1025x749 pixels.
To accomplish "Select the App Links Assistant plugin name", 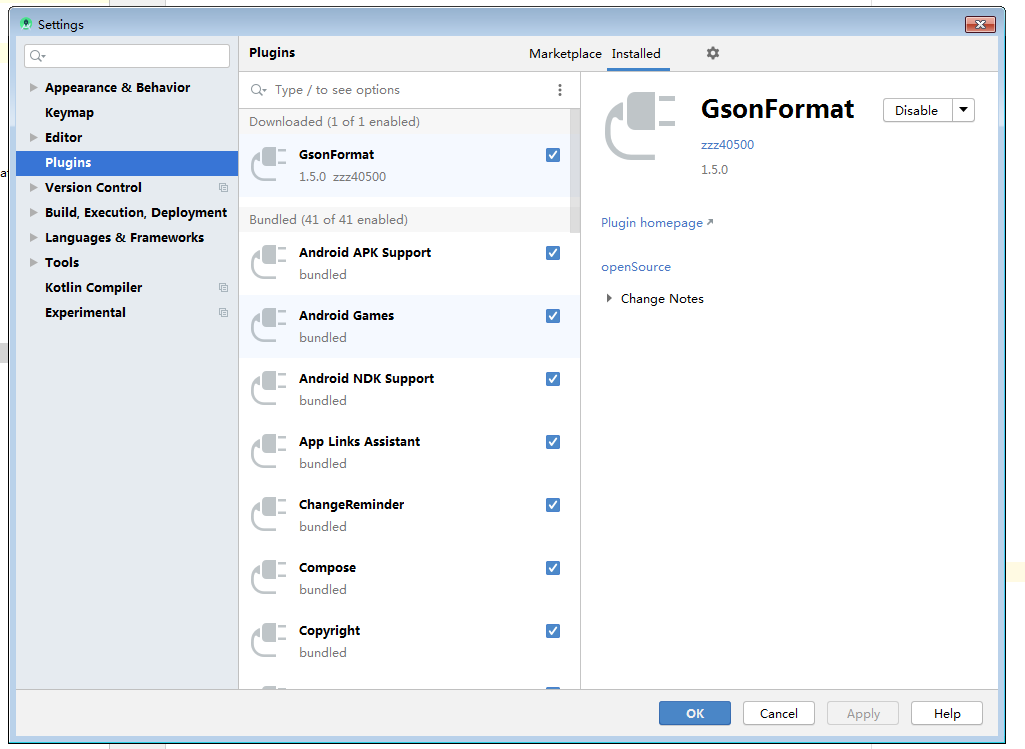I will (x=359, y=442).
